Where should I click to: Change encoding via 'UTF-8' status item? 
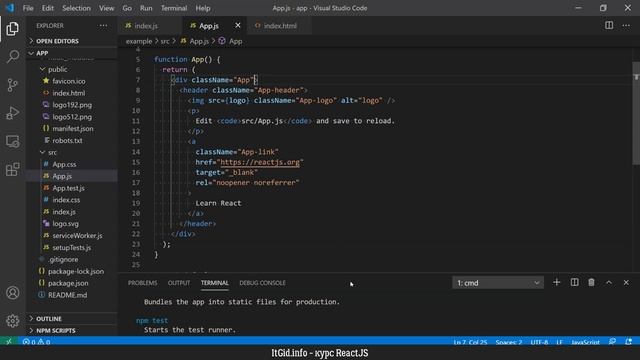point(539,342)
